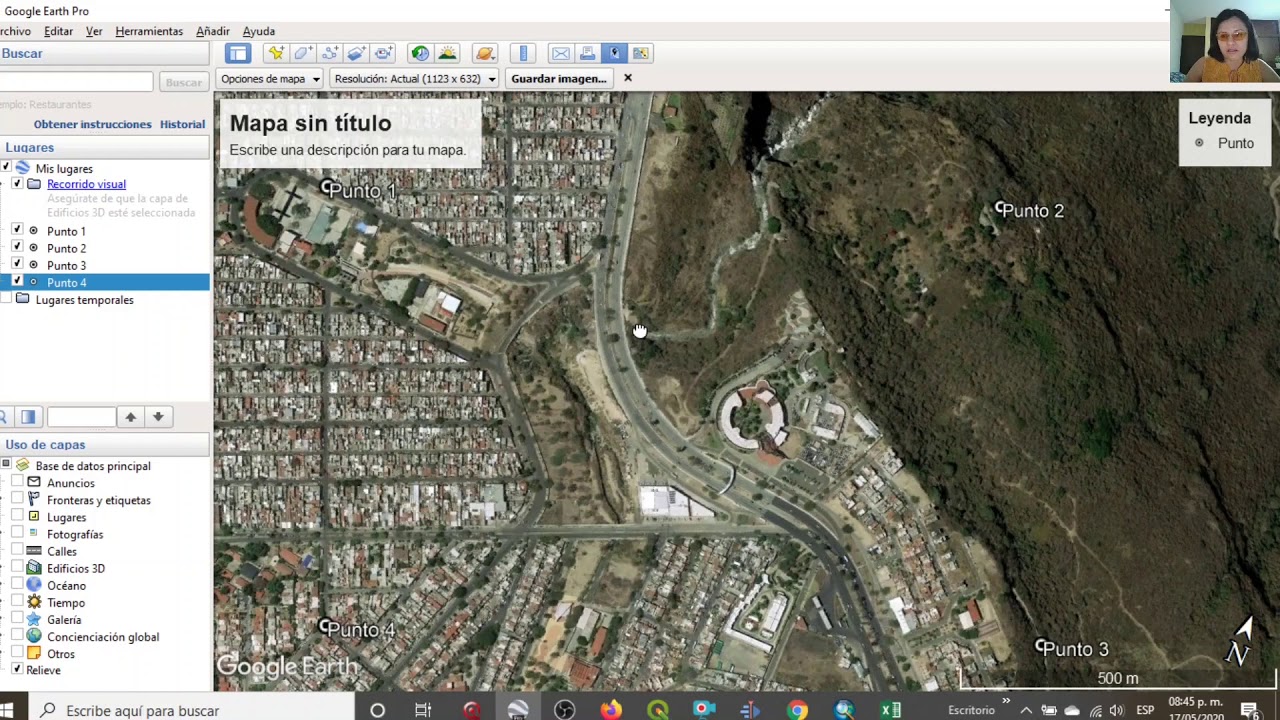This screenshot has height=720, width=1280.
Task: Enable the Calles layer checkbox
Action: coord(17,550)
